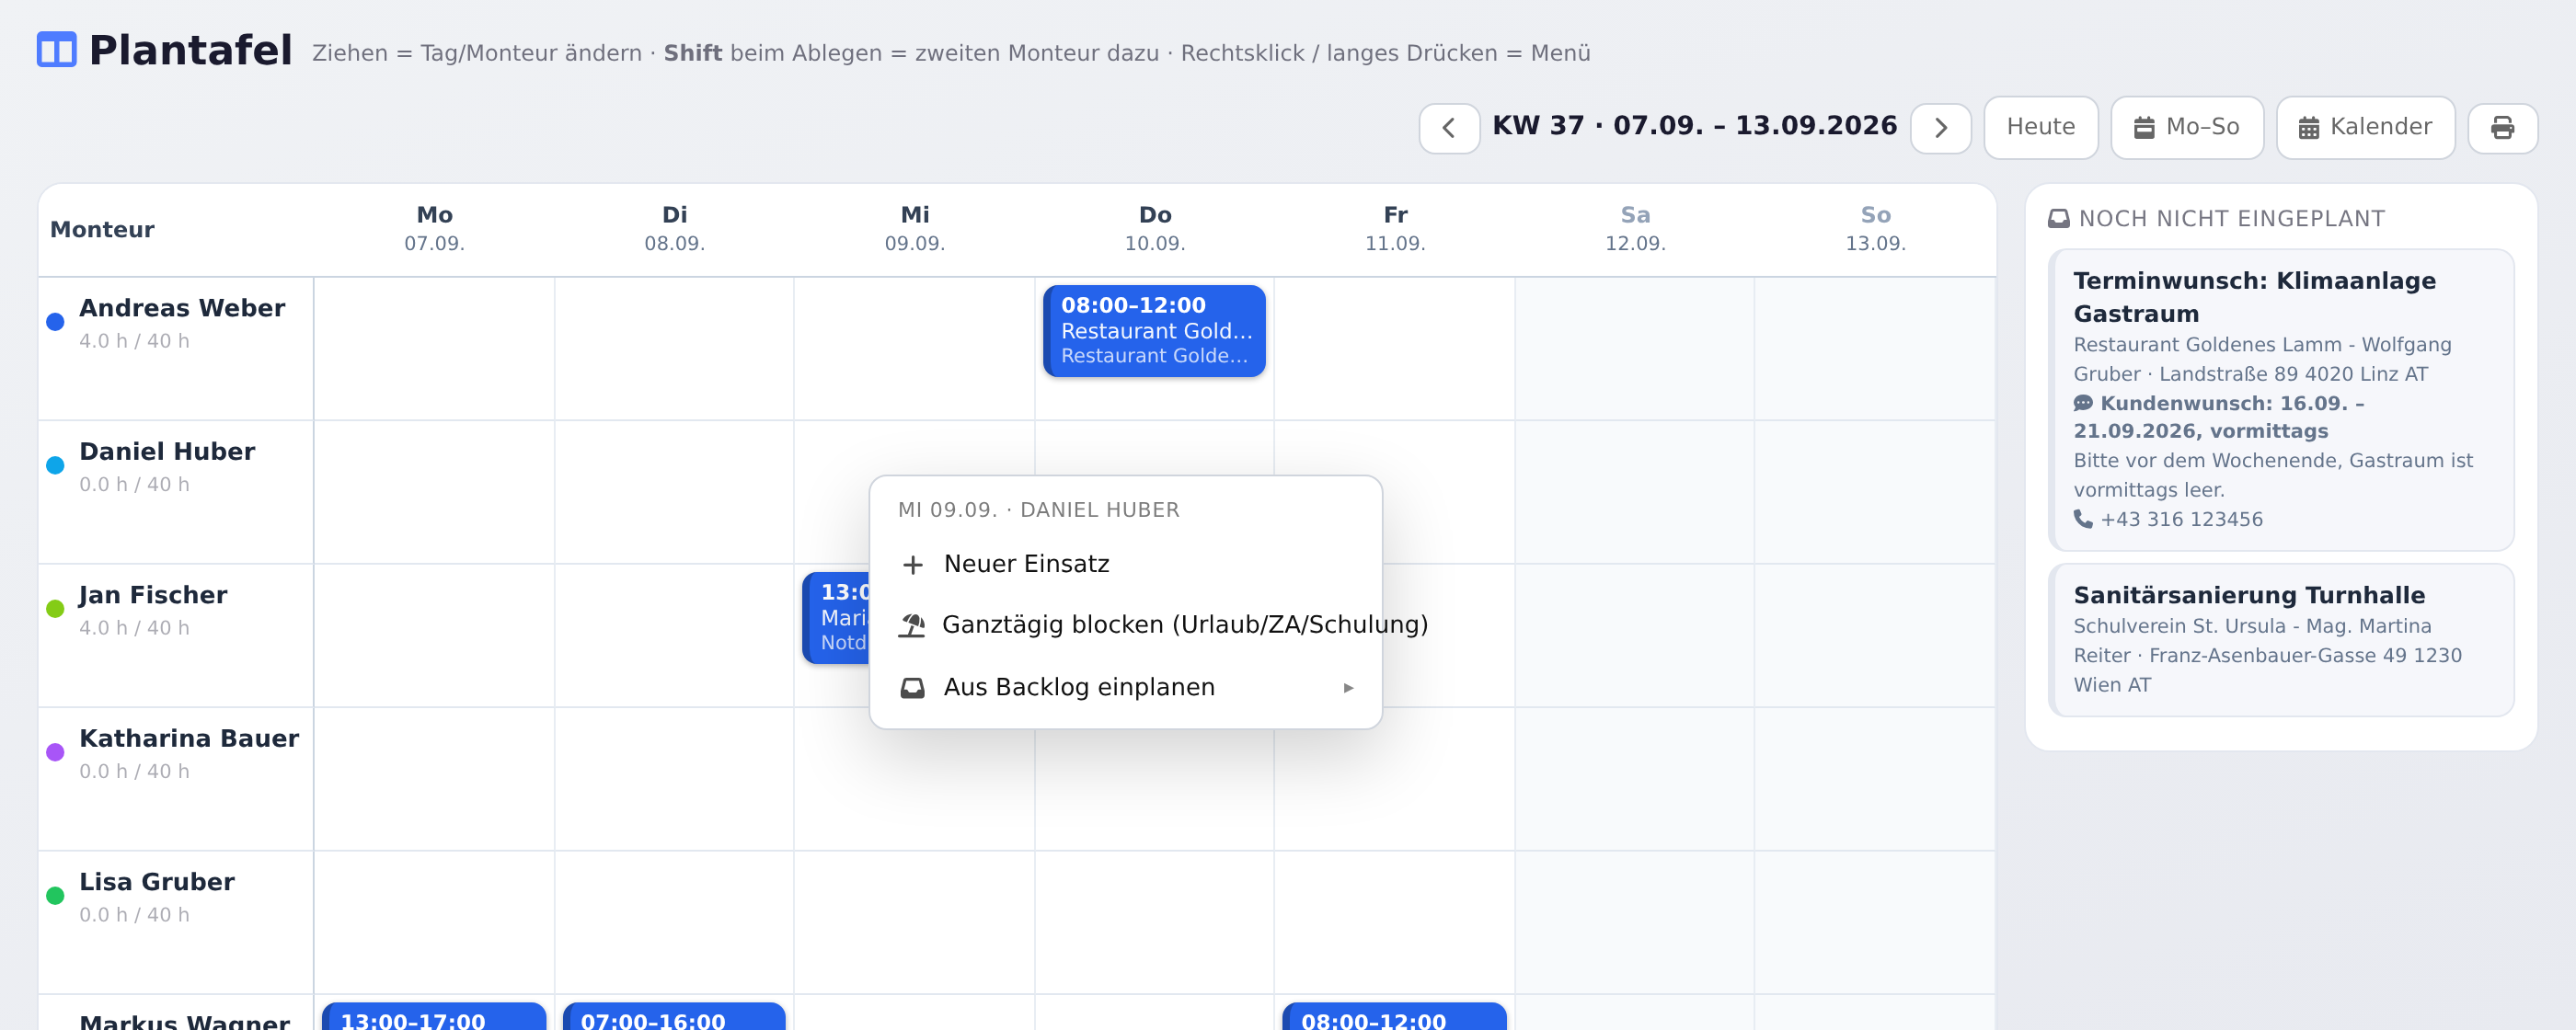Image resolution: width=2576 pixels, height=1030 pixels.
Task: Open the Kalender view
Action: [2365, 127]
